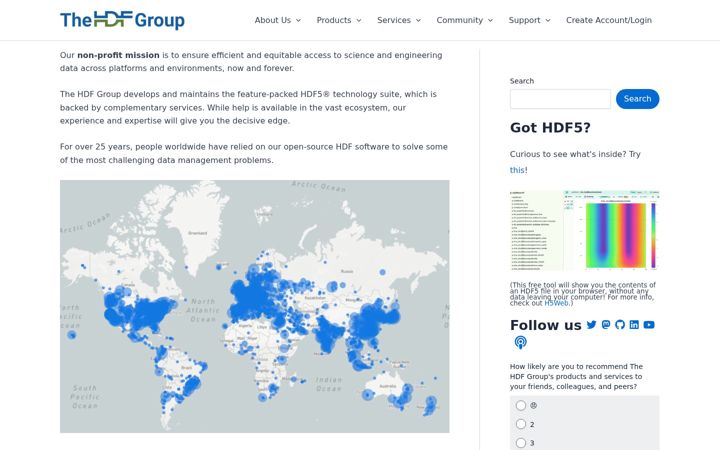Select rating 2 radio button
Image resolution: width=720 pixels, height=450 pixels.
coord(521,424)
